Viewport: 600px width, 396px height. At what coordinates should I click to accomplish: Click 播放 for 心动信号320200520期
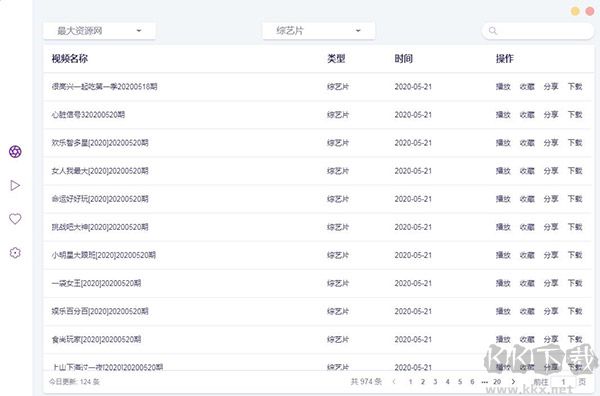pos(503,115)
